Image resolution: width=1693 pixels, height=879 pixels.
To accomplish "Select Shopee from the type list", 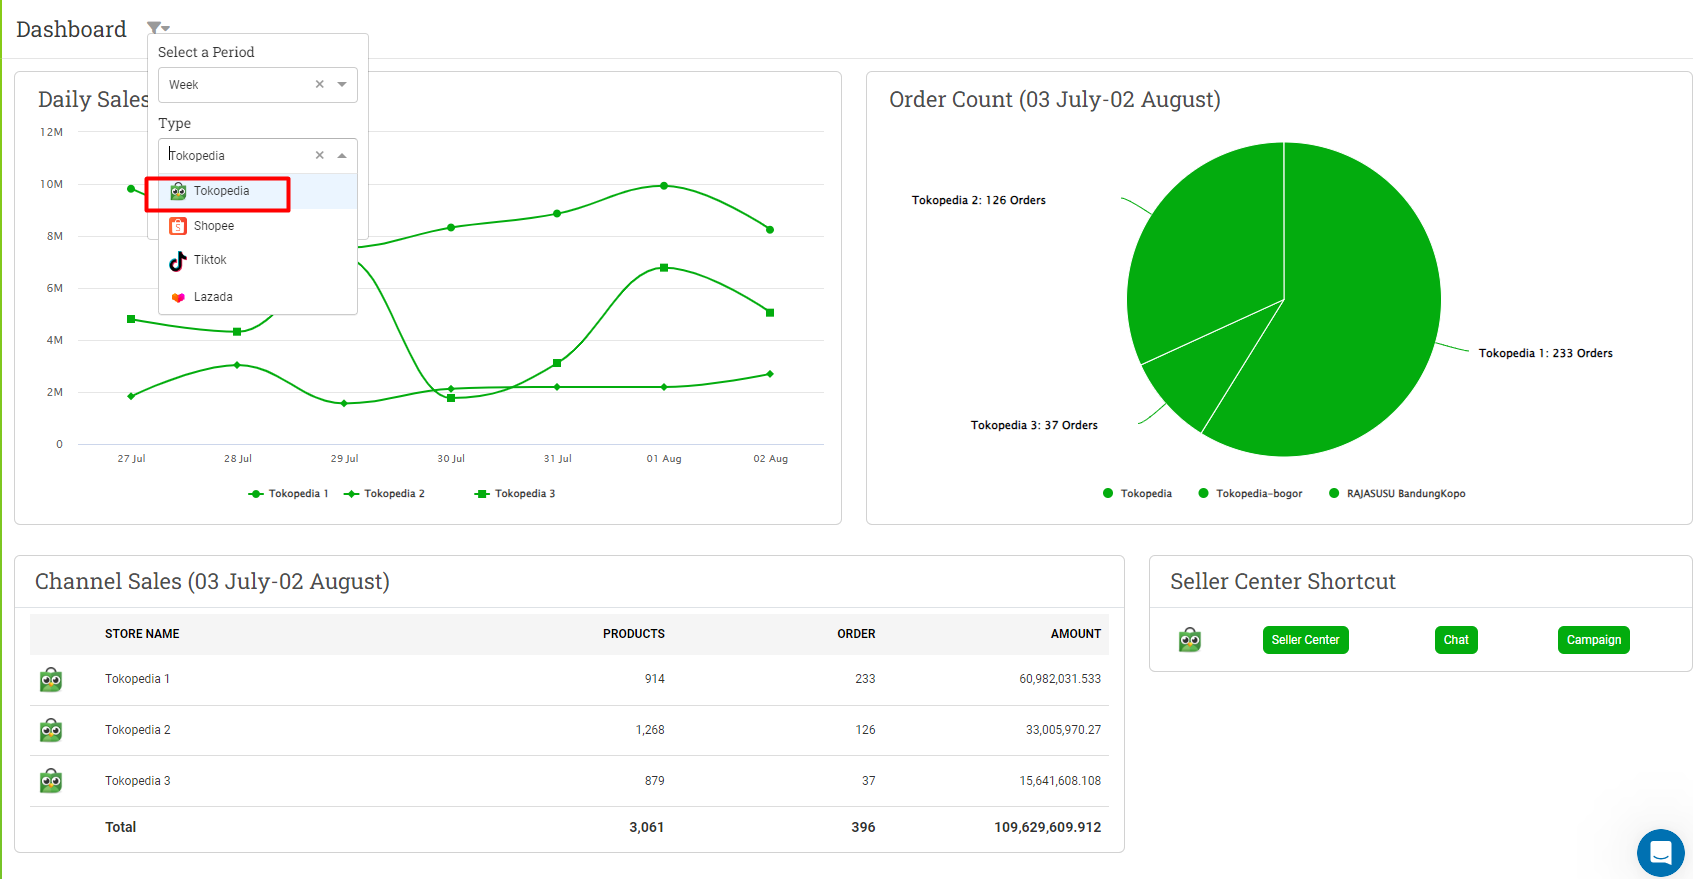I will click(258, 226).
